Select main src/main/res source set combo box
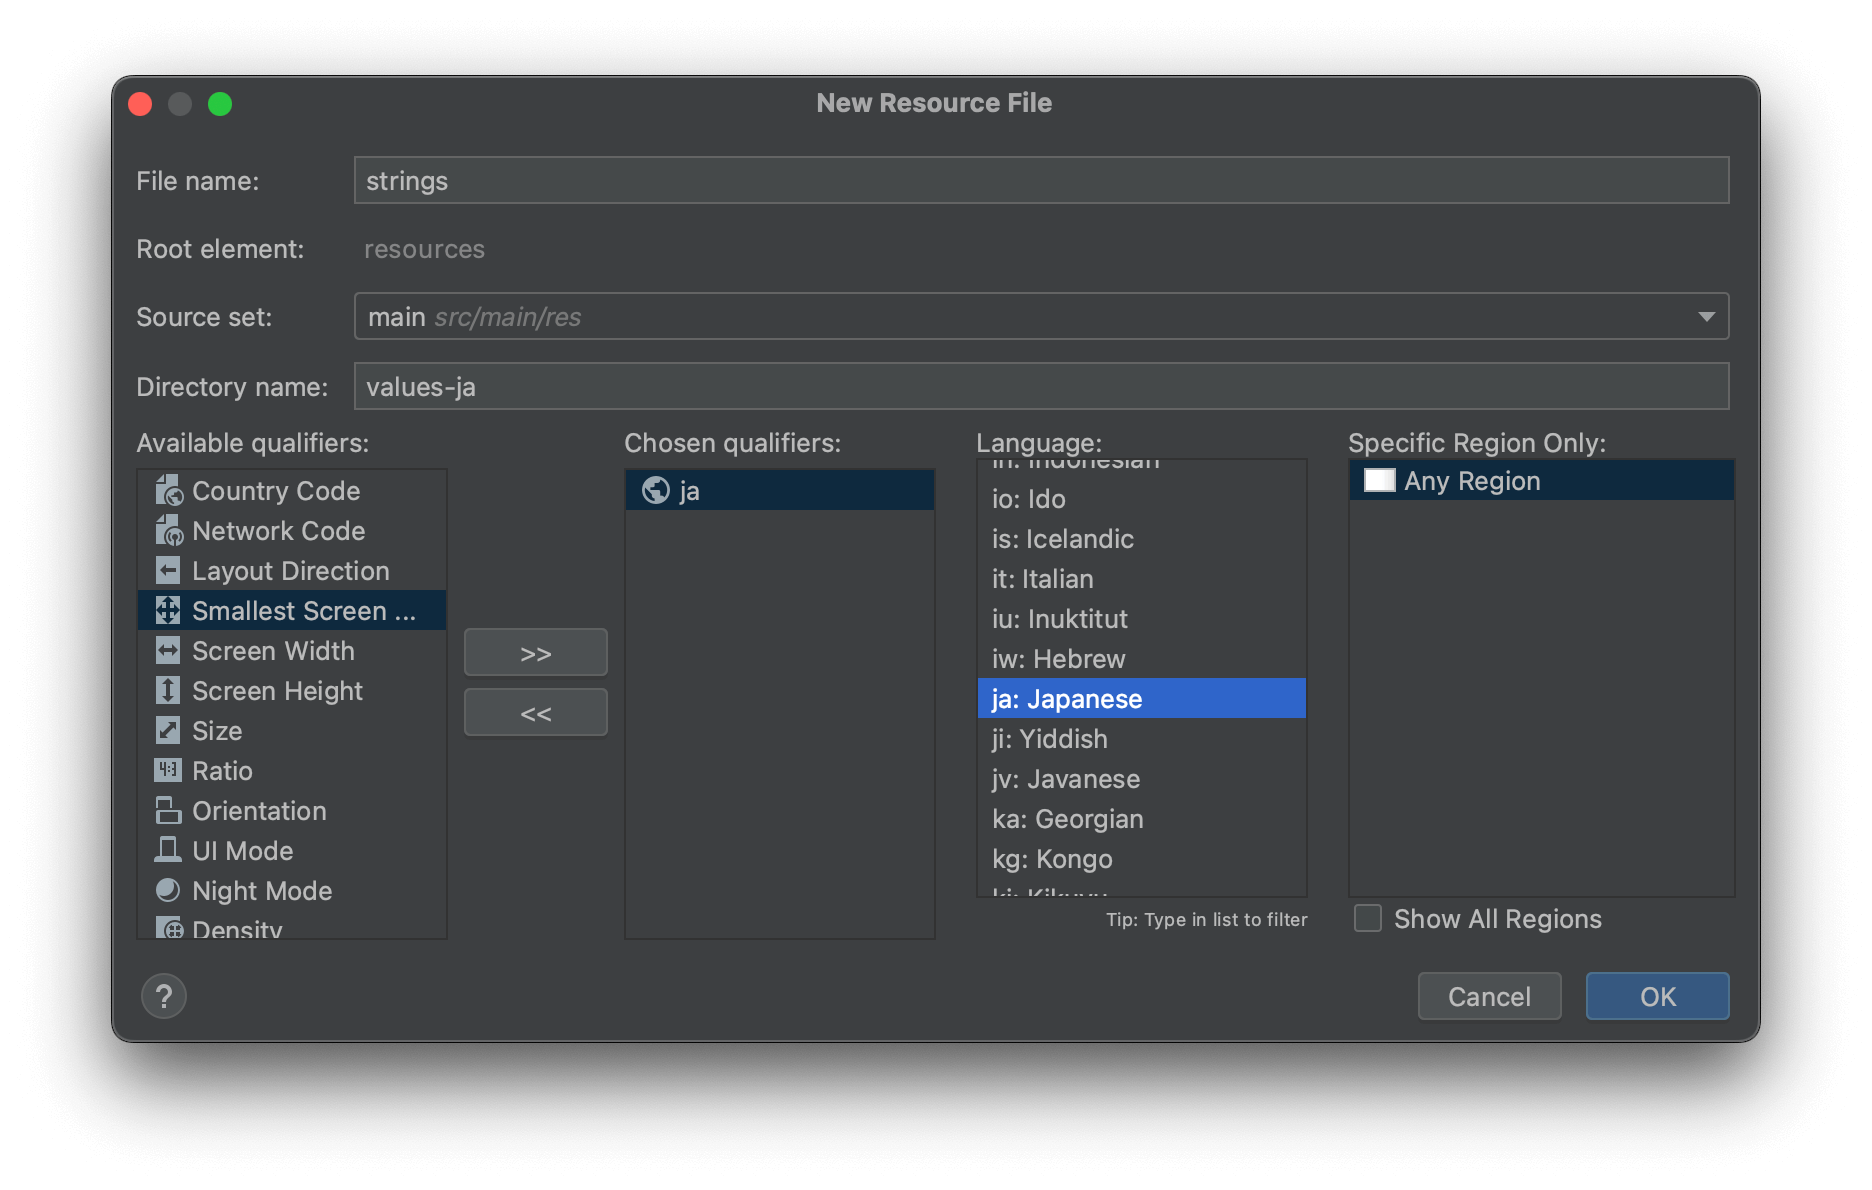The width and height of the screenshot is (1872, 1190). tap(1041, 317)
